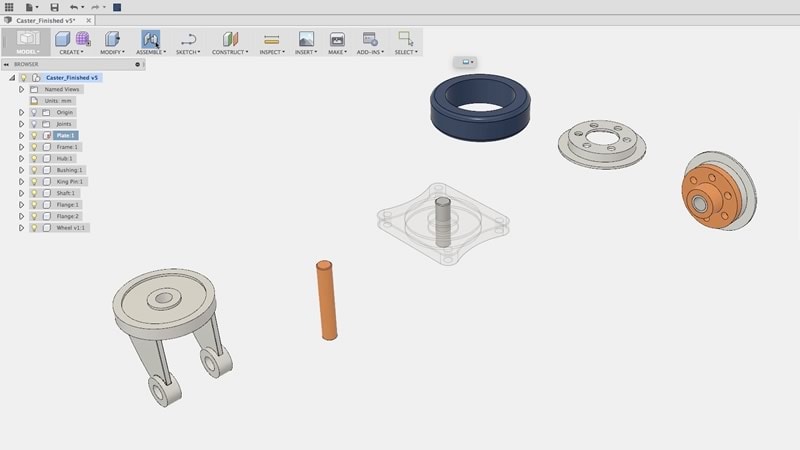Collapse the Caster_Finished v5 root node
The height and width of the screenshot is (450, 800).
point(12,78)
